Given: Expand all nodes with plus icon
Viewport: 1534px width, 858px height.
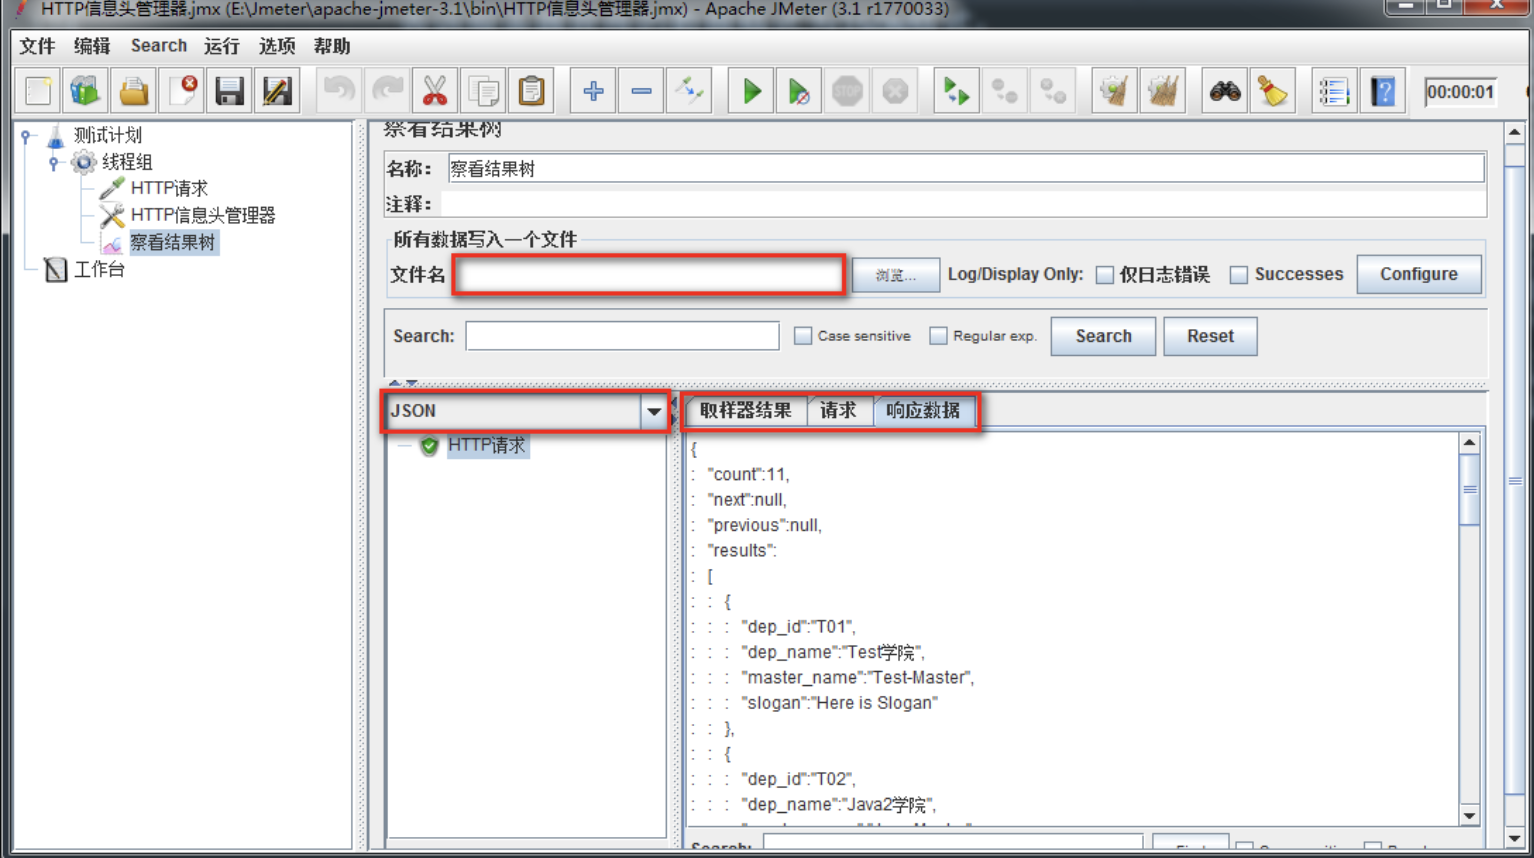Looking at the screenshot, I should [x=593, y=92].
